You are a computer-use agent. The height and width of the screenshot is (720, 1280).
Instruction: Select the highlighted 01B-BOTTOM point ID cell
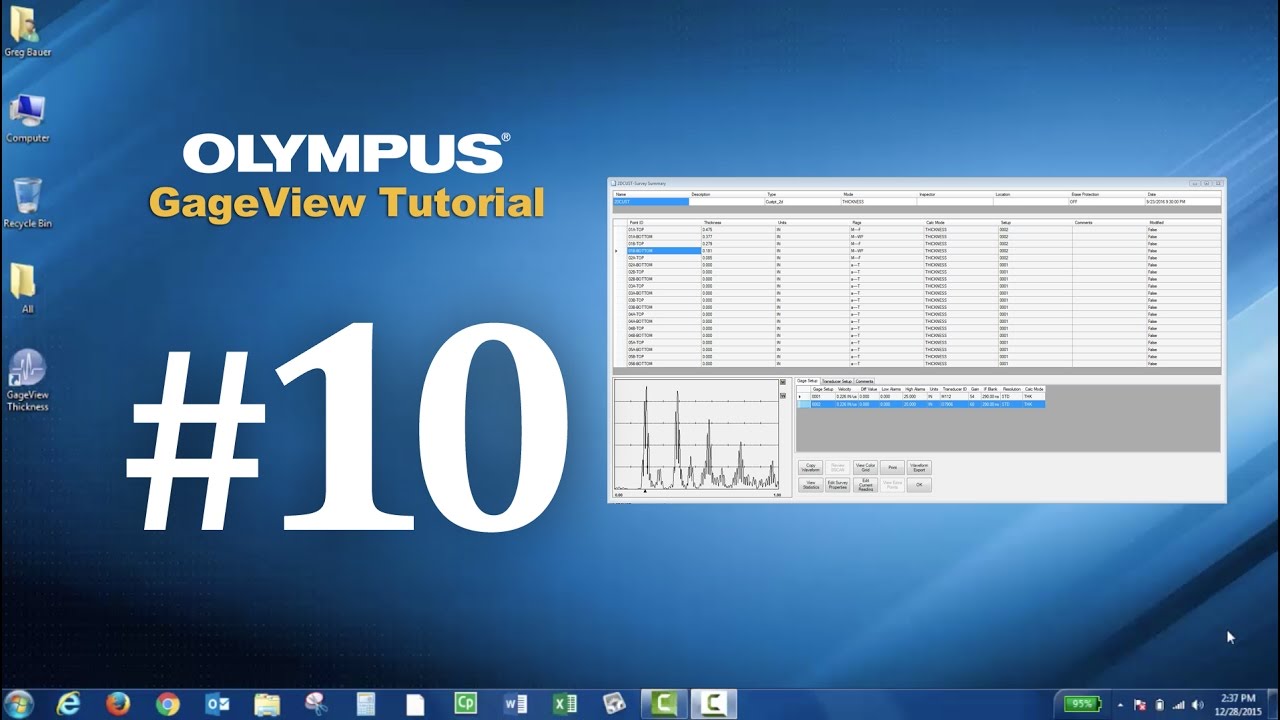click(x=664, y=251)
